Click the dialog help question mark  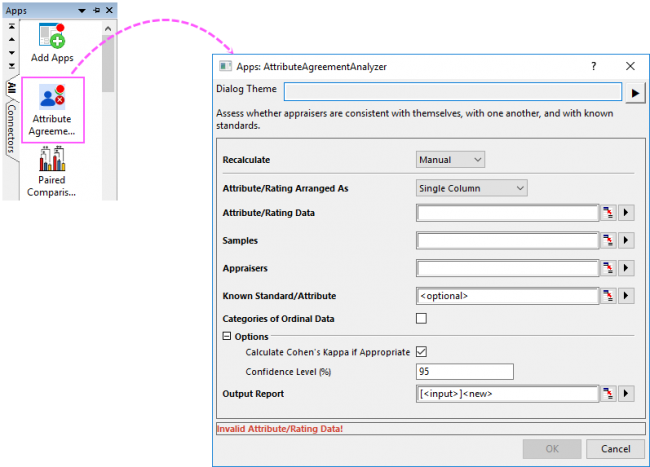[x=594, y=66]
